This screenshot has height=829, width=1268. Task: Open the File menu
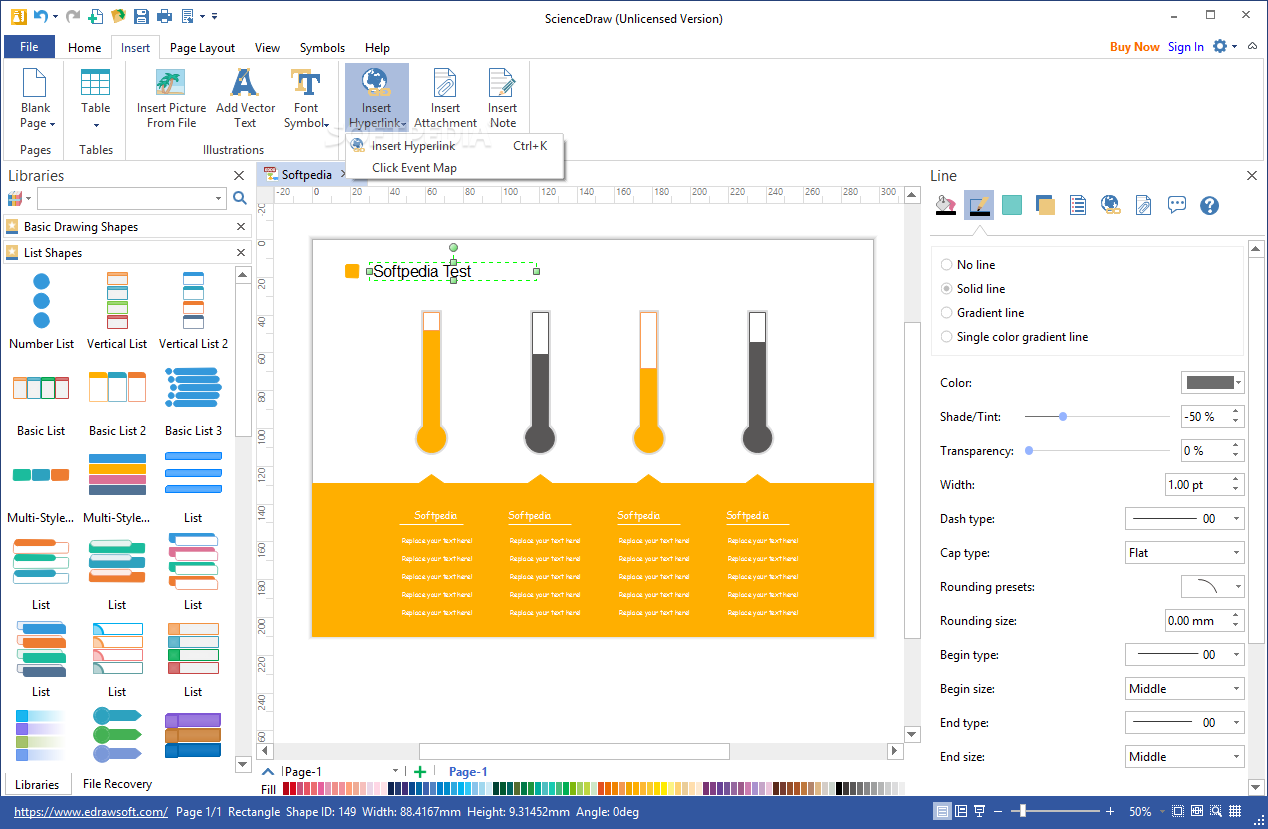[29, 47]
